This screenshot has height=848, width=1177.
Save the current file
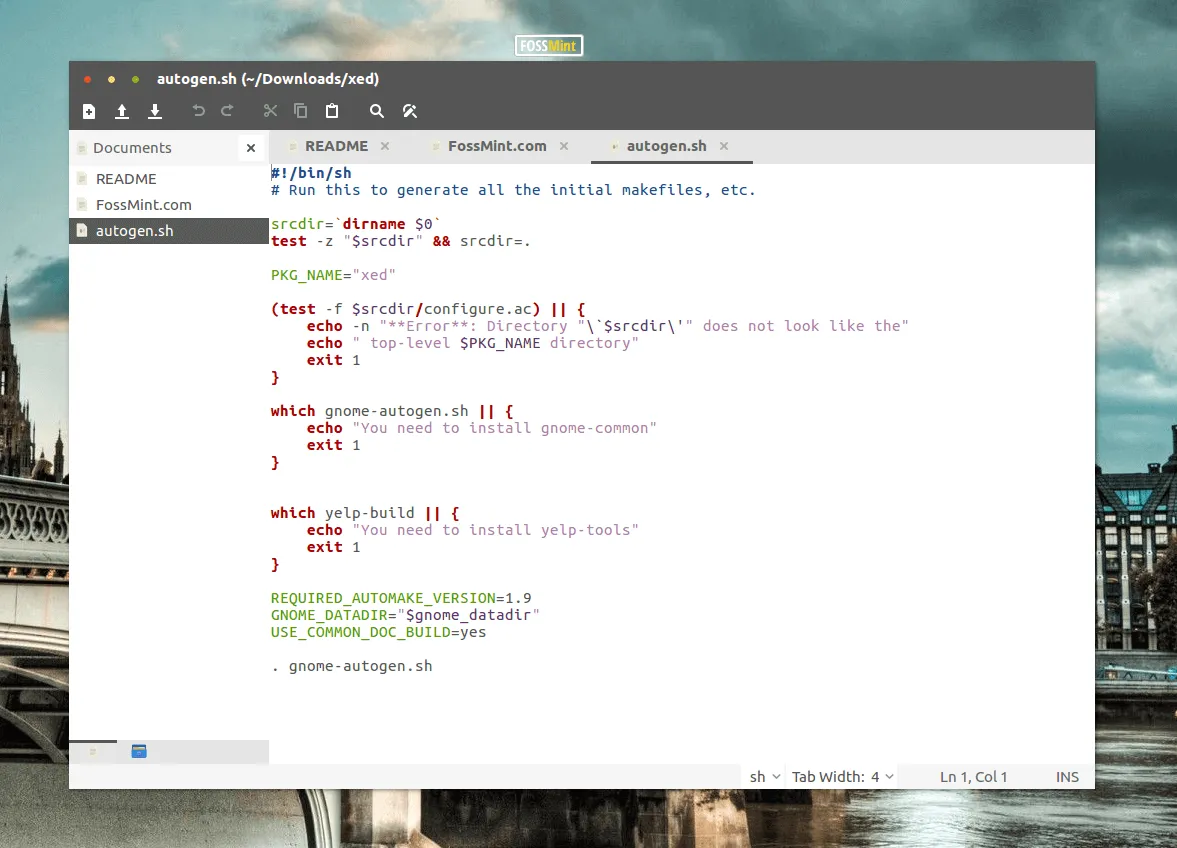tap(154, 111)
